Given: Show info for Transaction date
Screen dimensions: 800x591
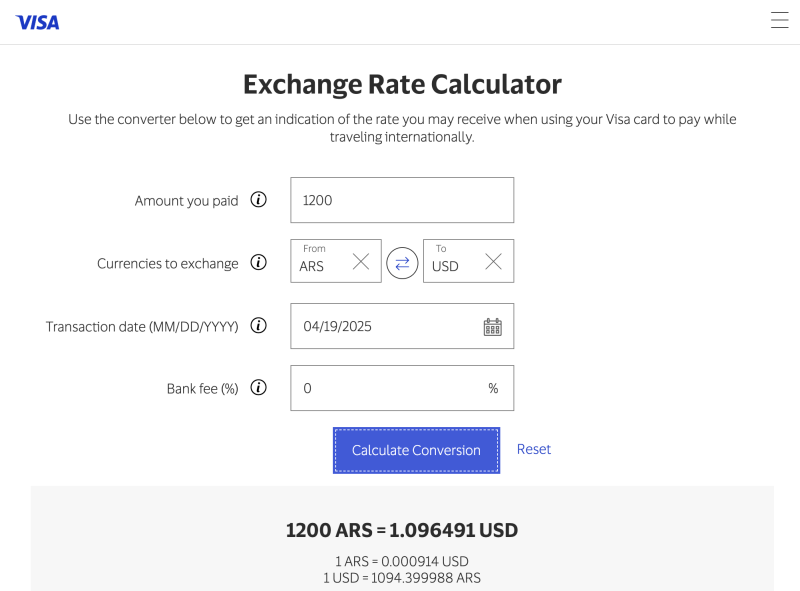Looking at the screenshot, I should pos(258,326).
